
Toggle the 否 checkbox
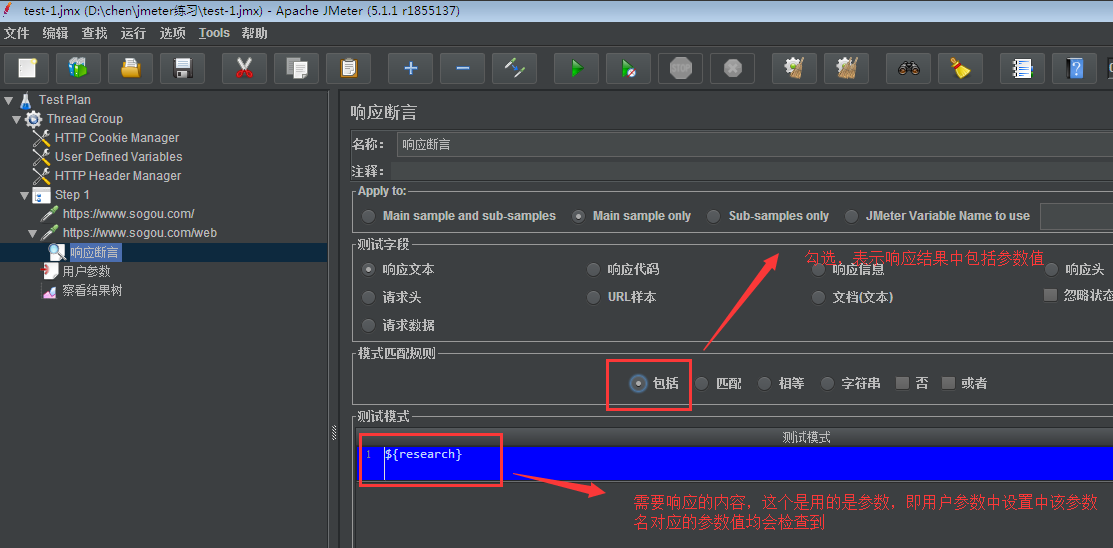(x=911, y=383)
